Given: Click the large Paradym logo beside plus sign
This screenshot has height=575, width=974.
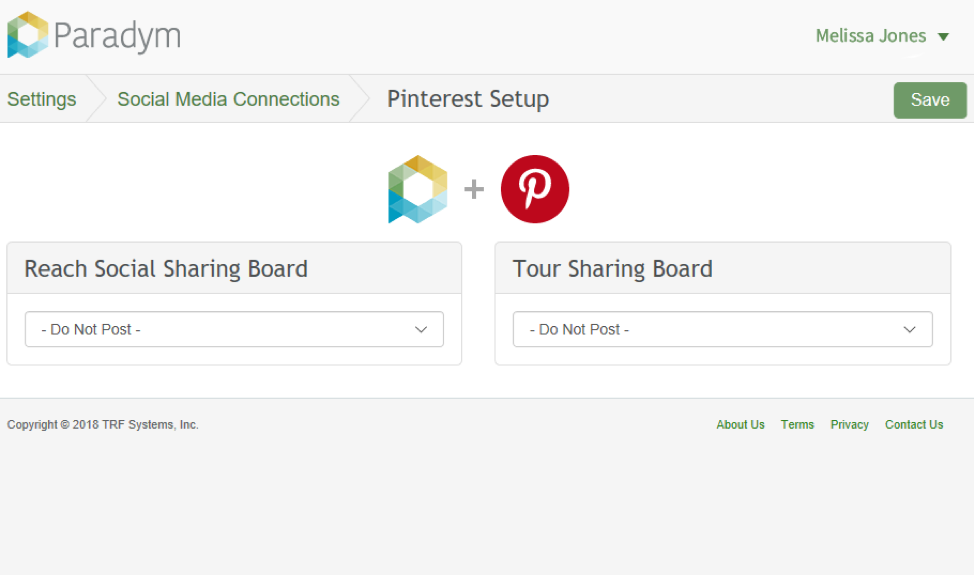Looking at the screenshot, I should tap(417, 189).
